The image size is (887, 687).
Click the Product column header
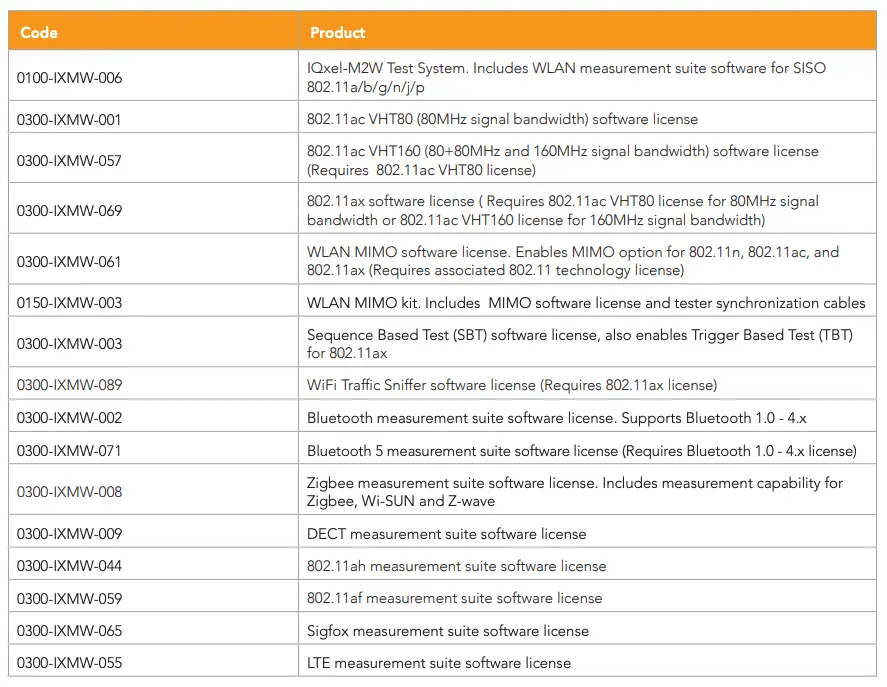[x=337, y=33]
